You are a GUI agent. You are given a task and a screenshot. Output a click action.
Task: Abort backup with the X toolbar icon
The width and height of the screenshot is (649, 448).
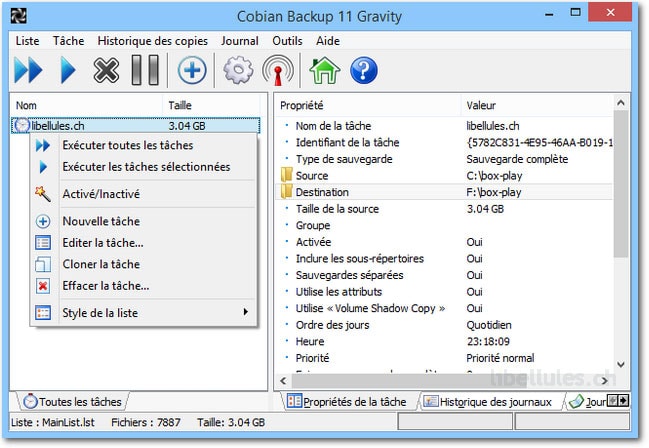click(x=106, y=70)
